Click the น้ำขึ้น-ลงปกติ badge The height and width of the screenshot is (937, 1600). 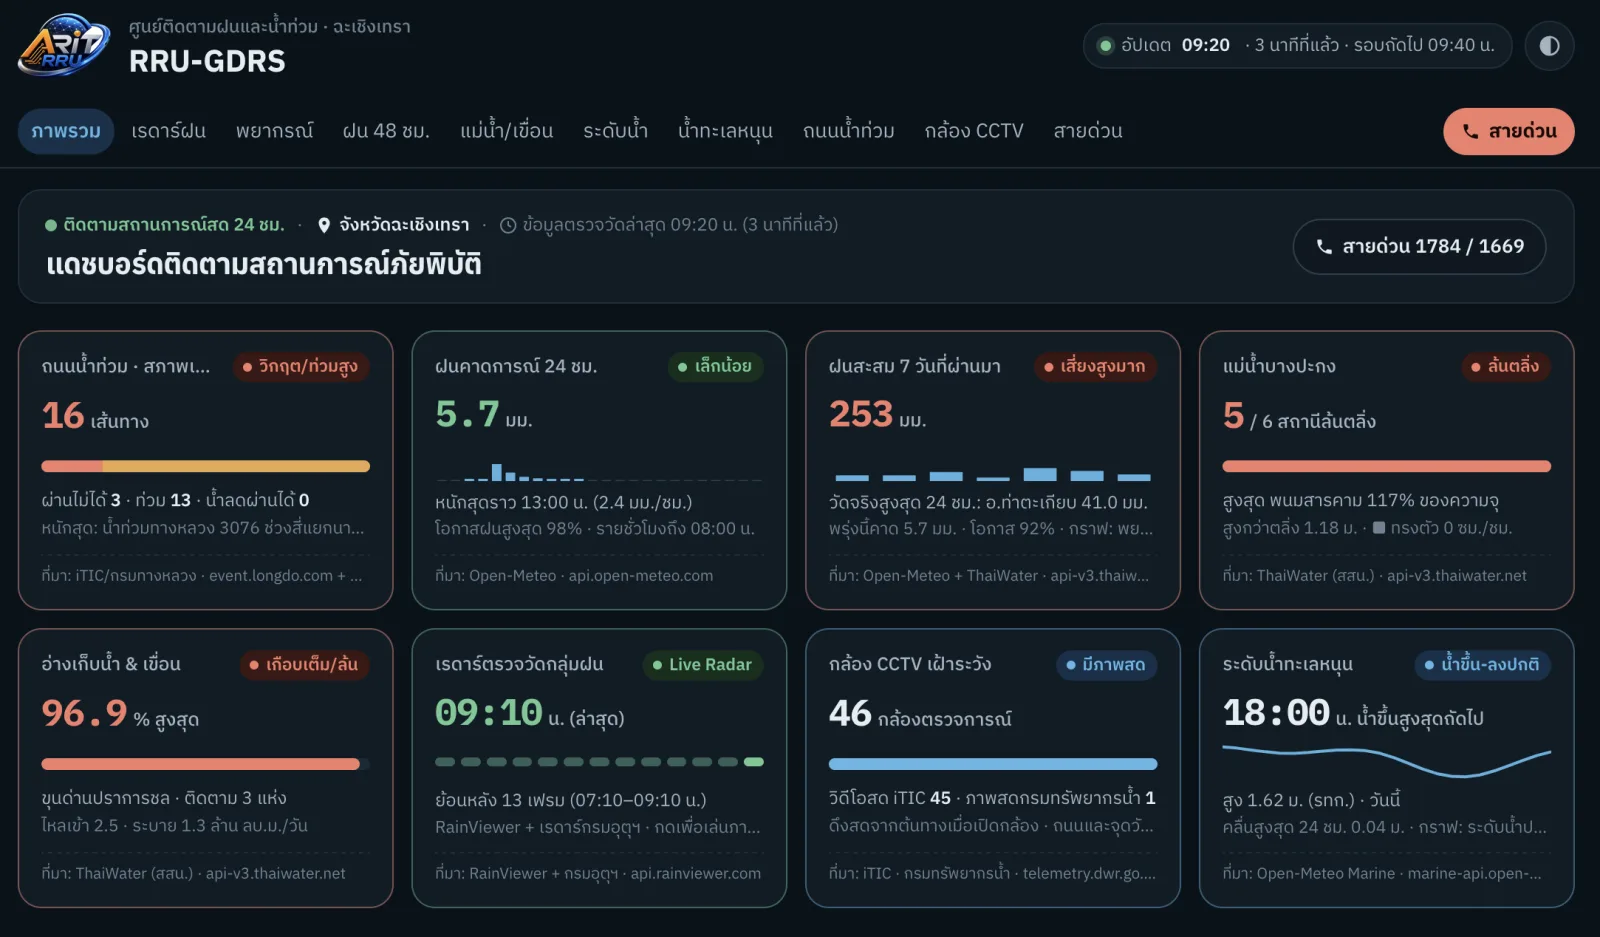coord(1482,665)
